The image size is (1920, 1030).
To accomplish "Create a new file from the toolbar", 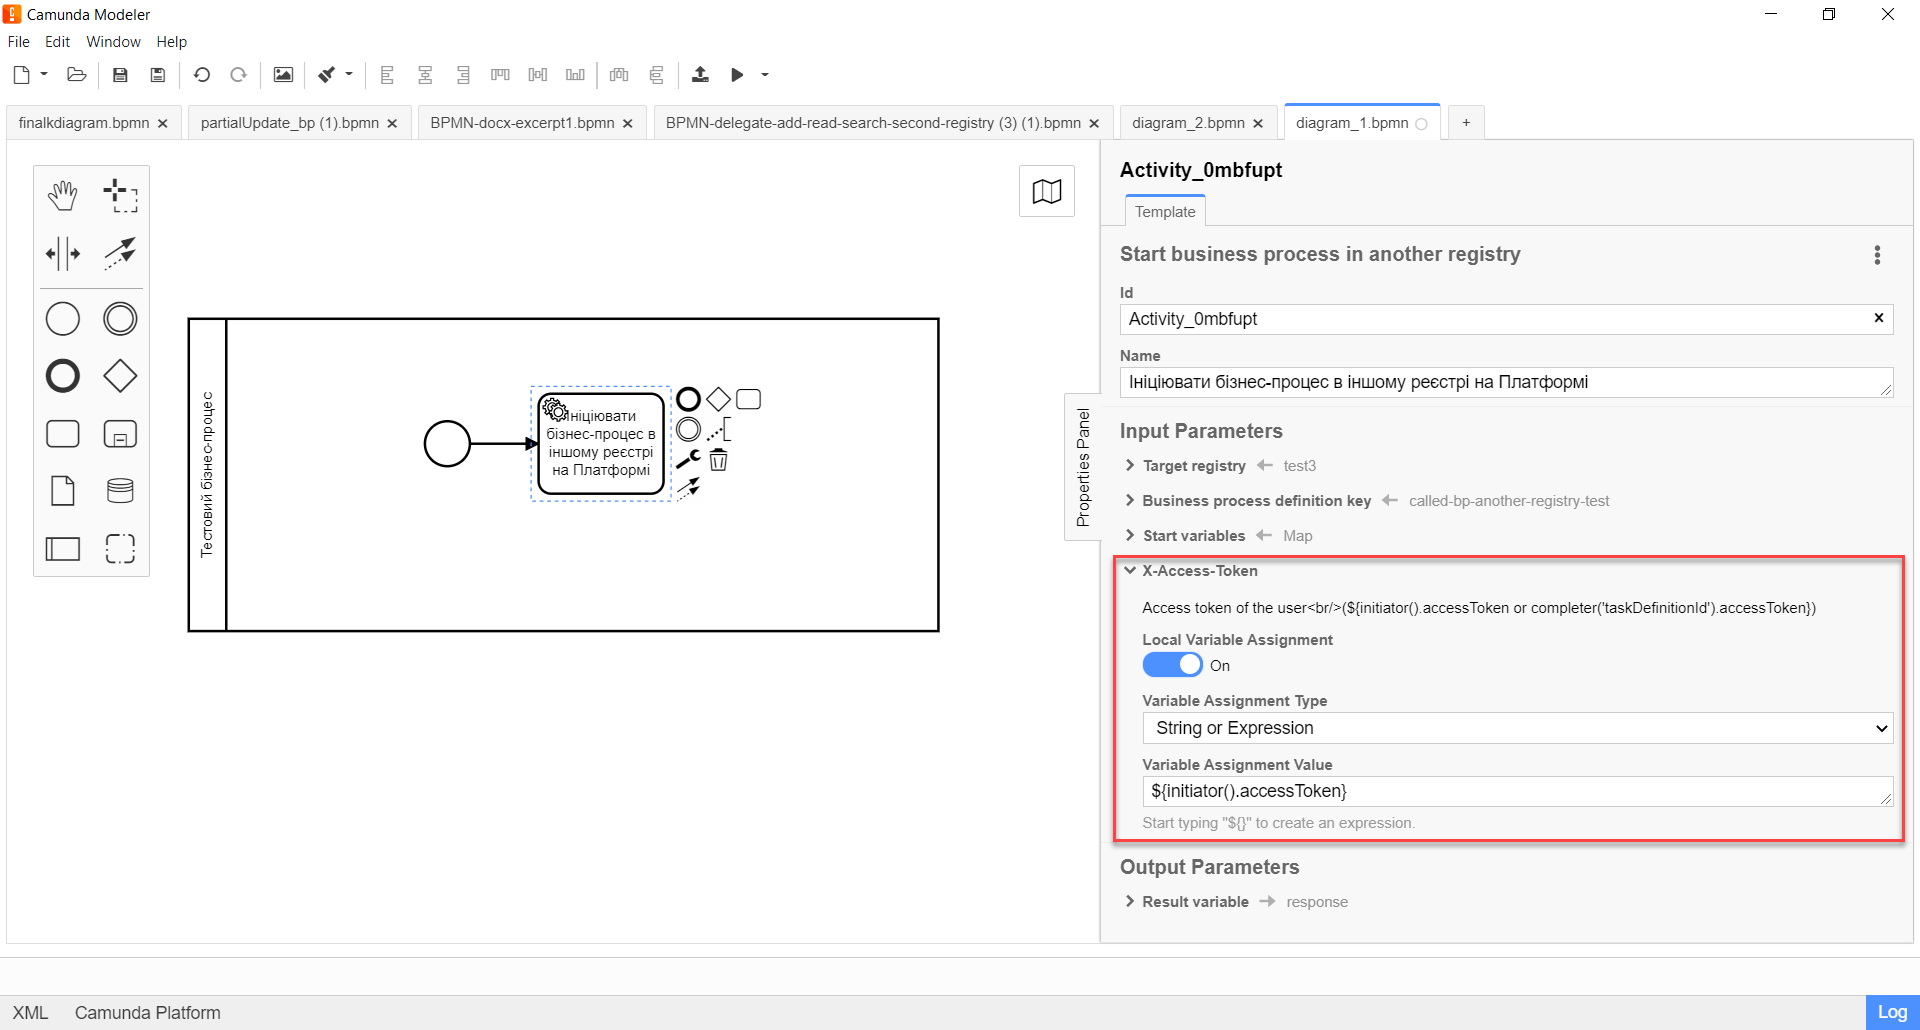I will (x=22, y=75).
